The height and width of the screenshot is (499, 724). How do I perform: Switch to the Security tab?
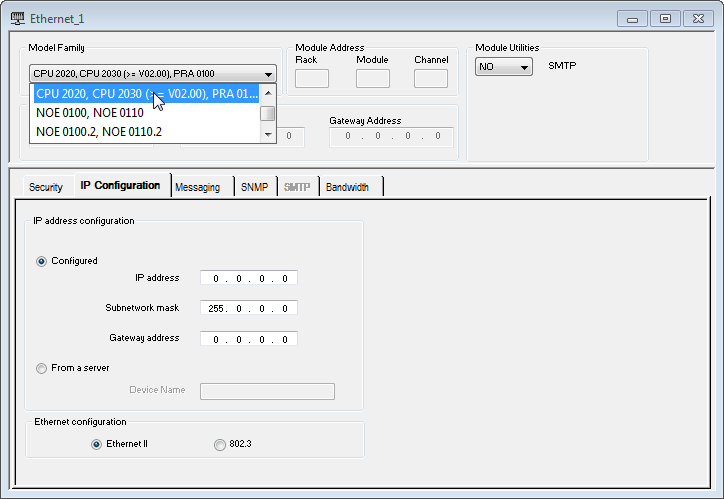click(x=46, y=187)
